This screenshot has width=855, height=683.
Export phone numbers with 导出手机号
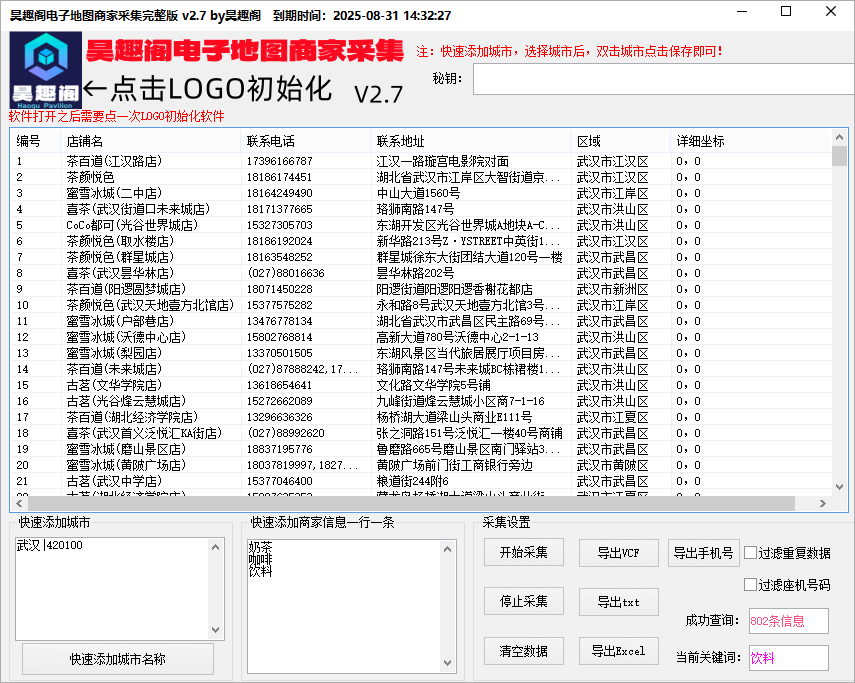click(704, 553)
